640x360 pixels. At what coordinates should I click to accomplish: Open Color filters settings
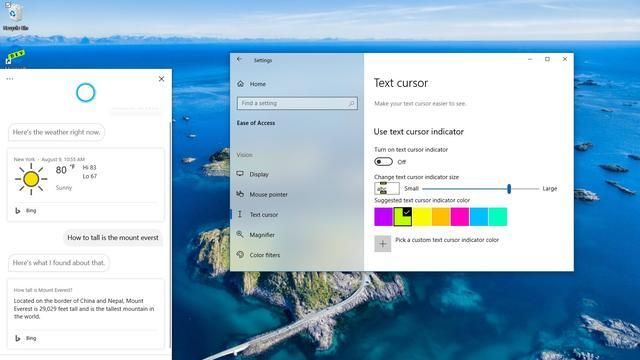pos(258,255)
